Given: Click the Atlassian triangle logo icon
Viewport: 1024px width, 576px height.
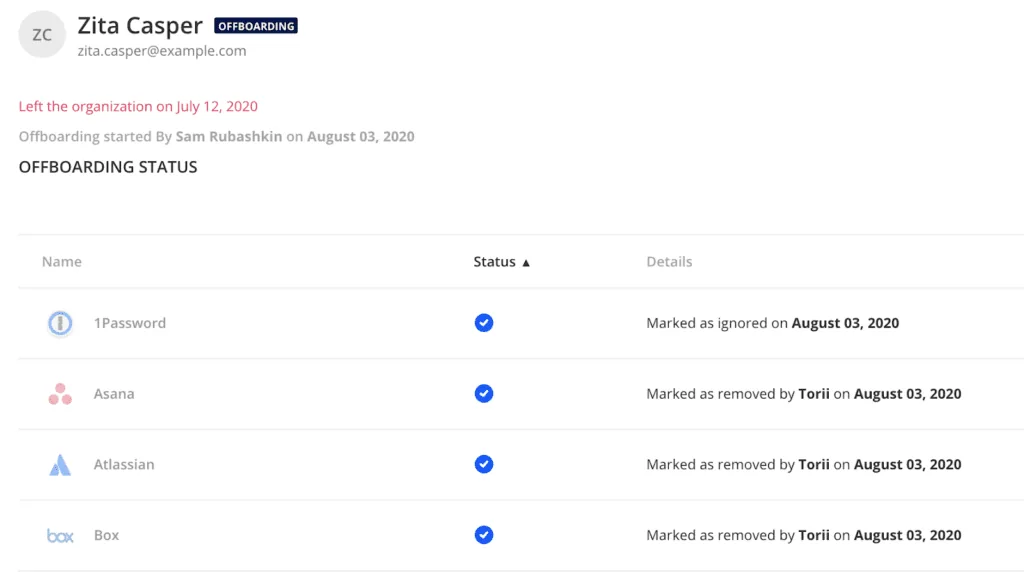Looking at the screenshot, I should click(x=60, y=465).
